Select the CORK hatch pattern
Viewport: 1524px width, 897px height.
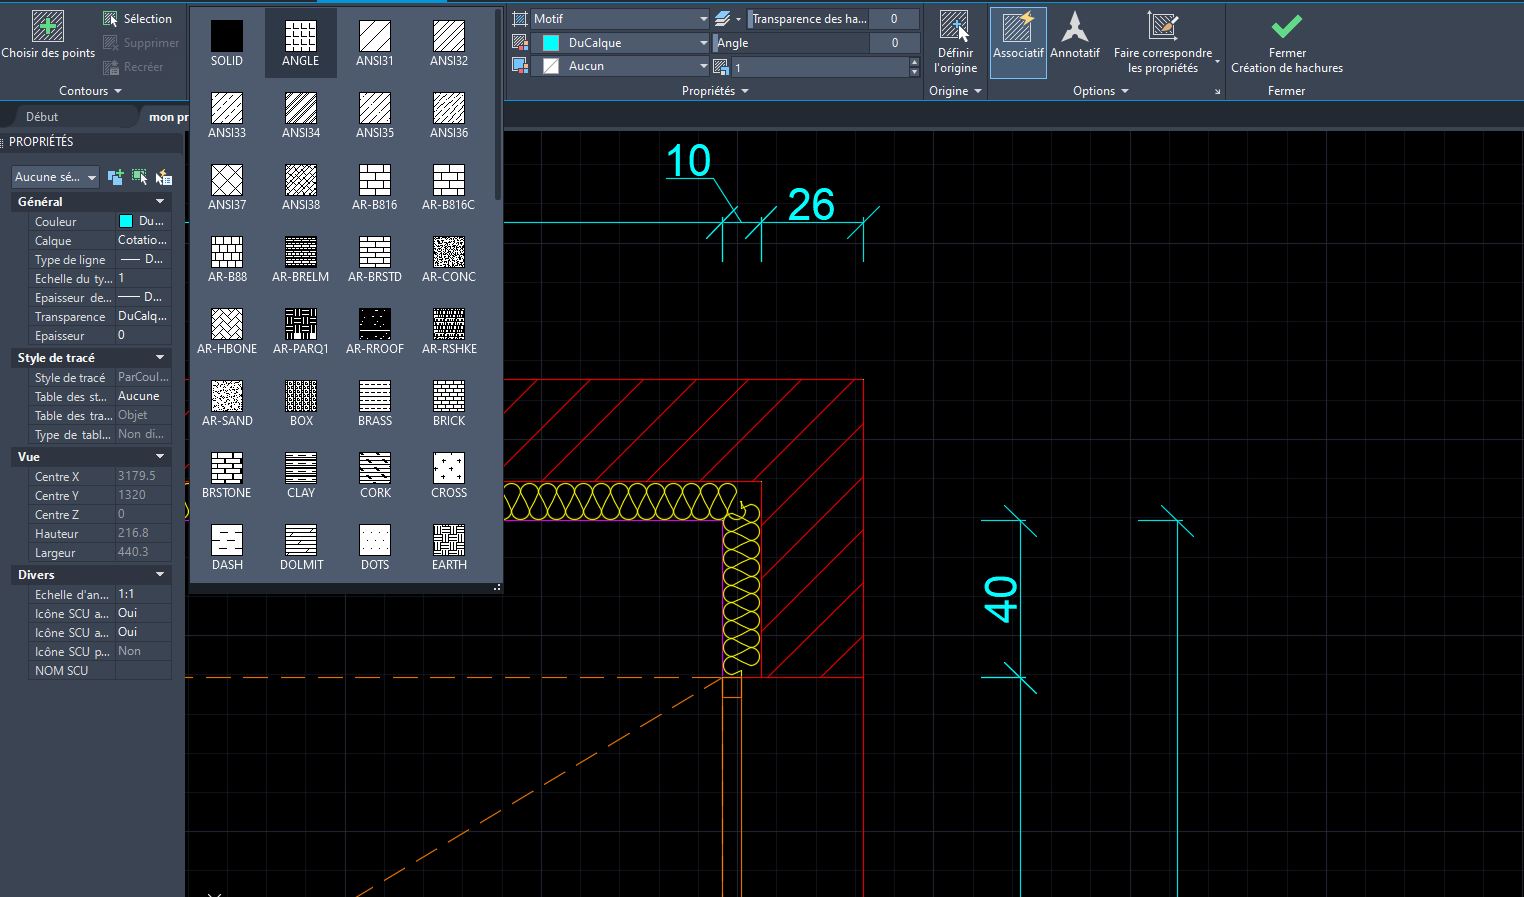(374, 469)
